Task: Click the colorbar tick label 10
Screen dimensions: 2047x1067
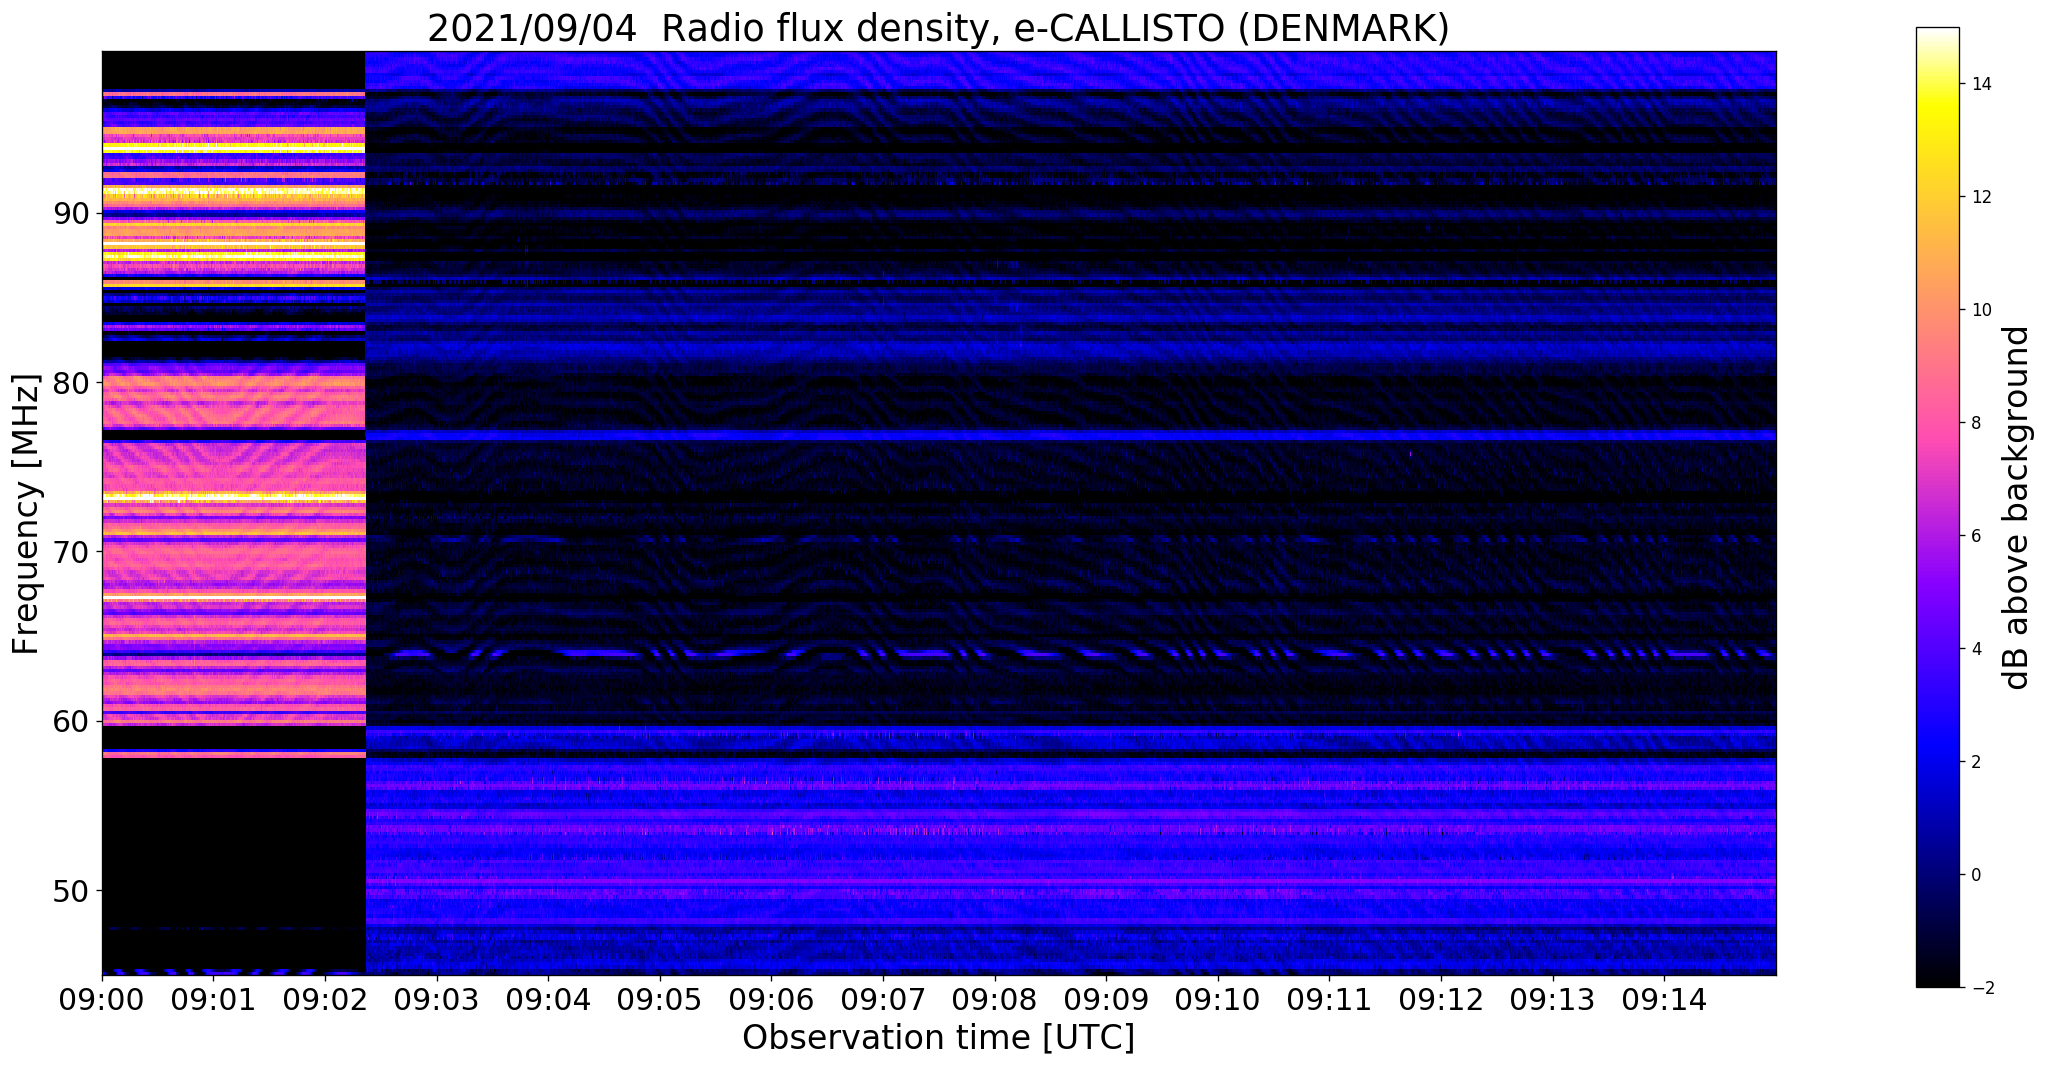Action: (x=1981, y=310)
